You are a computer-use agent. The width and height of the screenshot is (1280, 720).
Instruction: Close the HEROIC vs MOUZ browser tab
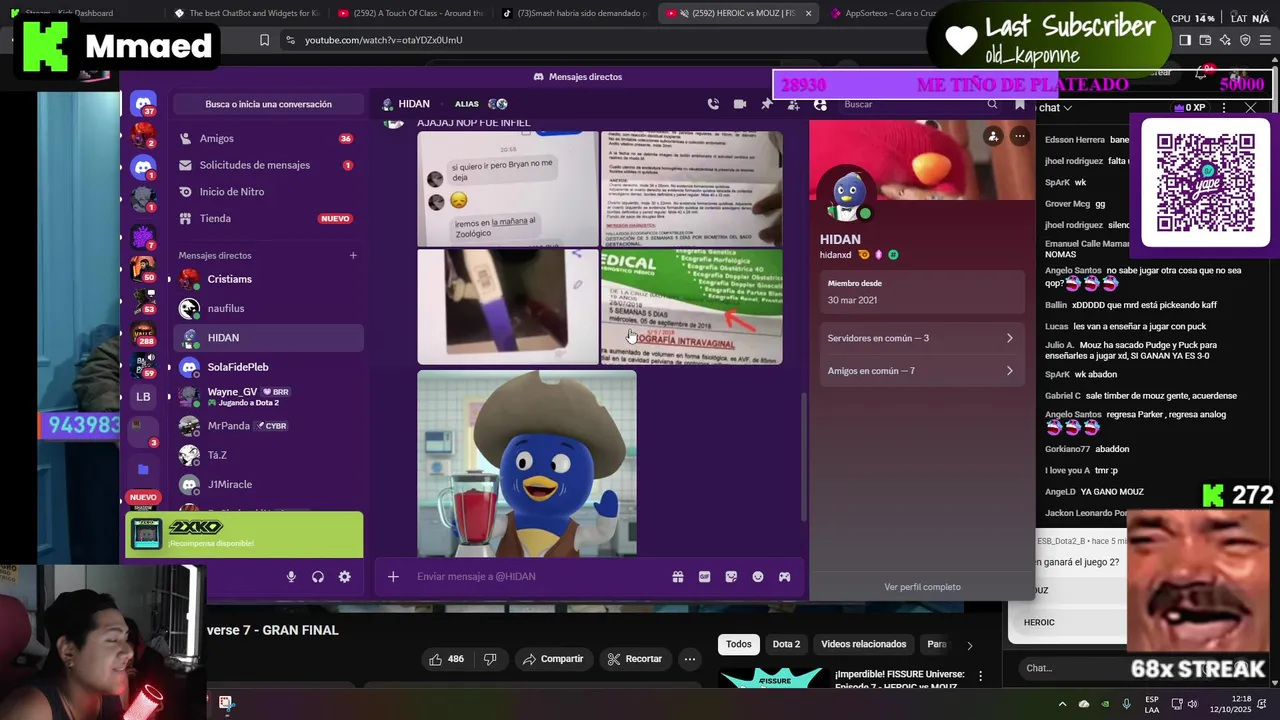(x=808, y=13)
